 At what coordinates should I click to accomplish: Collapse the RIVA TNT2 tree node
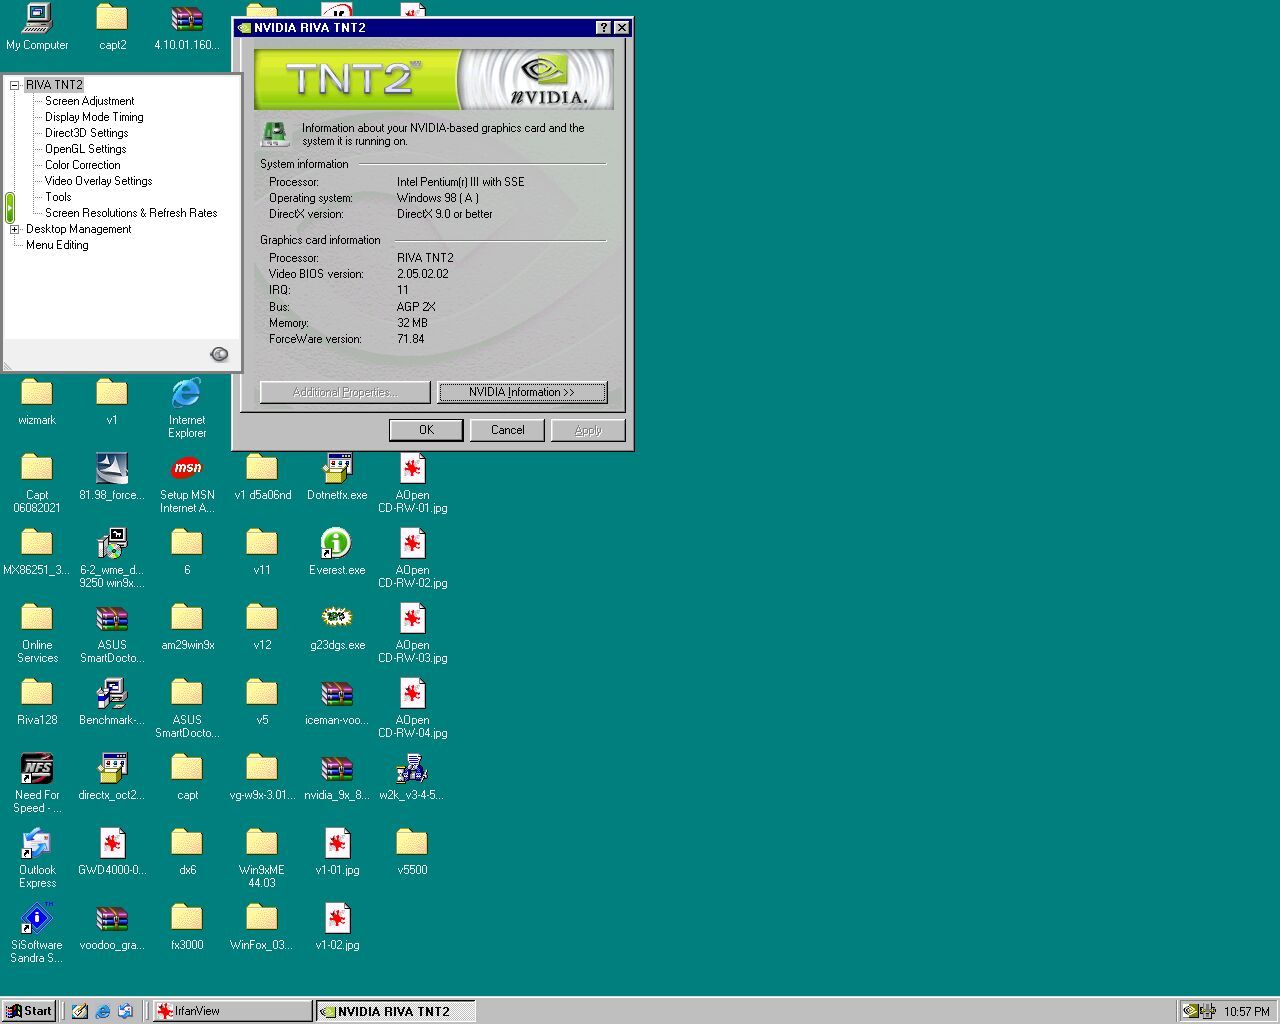click(15, 85)
